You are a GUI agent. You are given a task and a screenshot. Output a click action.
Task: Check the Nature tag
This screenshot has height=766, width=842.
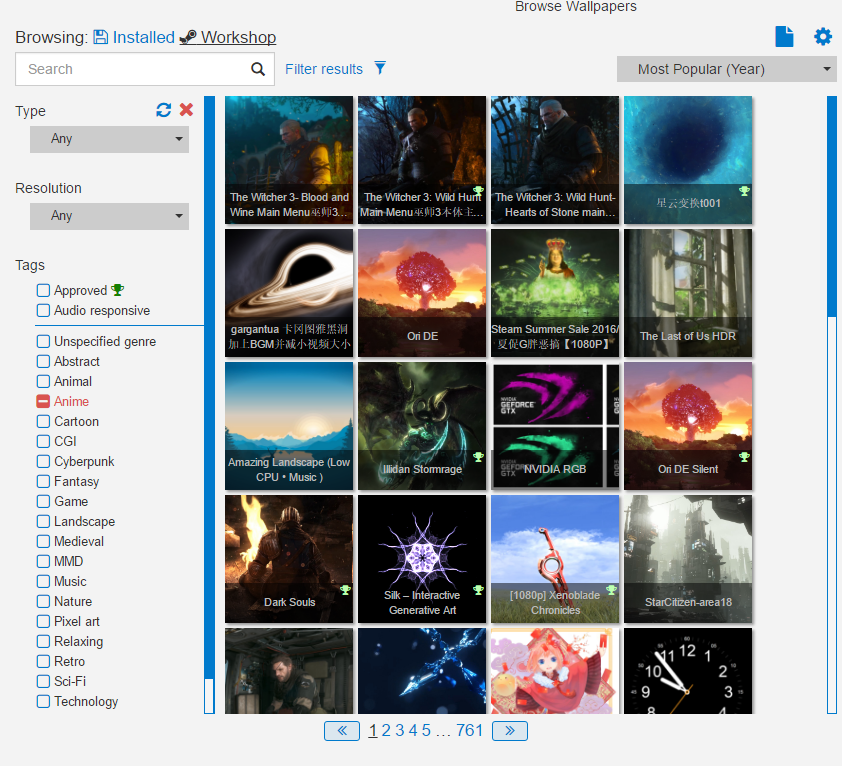tap(43, 602)
